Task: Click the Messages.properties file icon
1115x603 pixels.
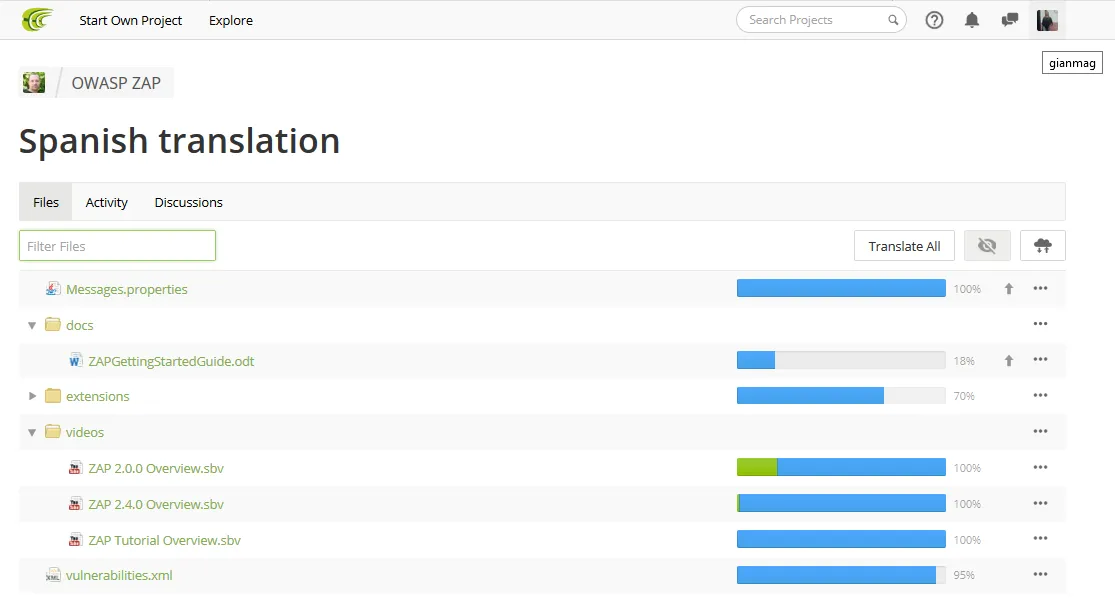Action: coord(53,289)
